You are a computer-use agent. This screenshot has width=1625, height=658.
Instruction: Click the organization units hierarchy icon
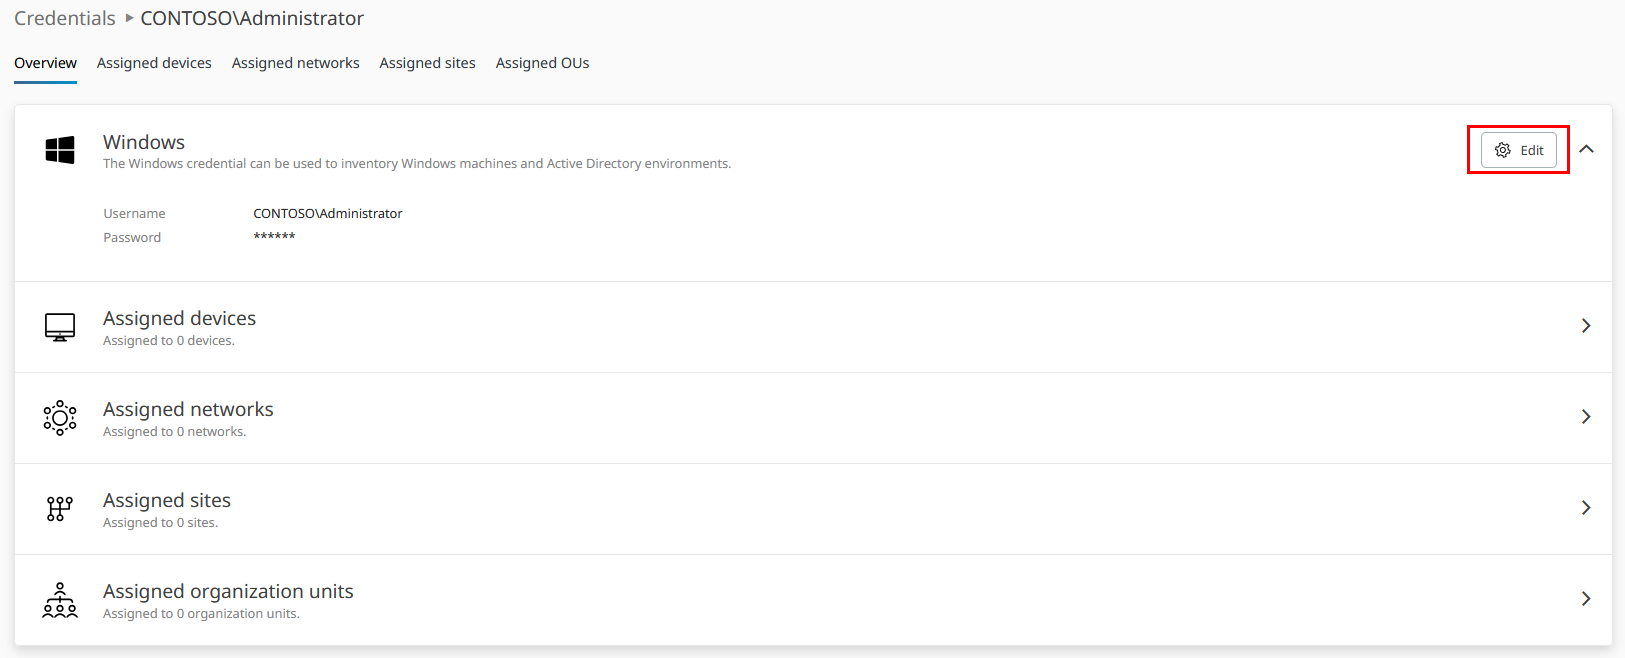60,600
